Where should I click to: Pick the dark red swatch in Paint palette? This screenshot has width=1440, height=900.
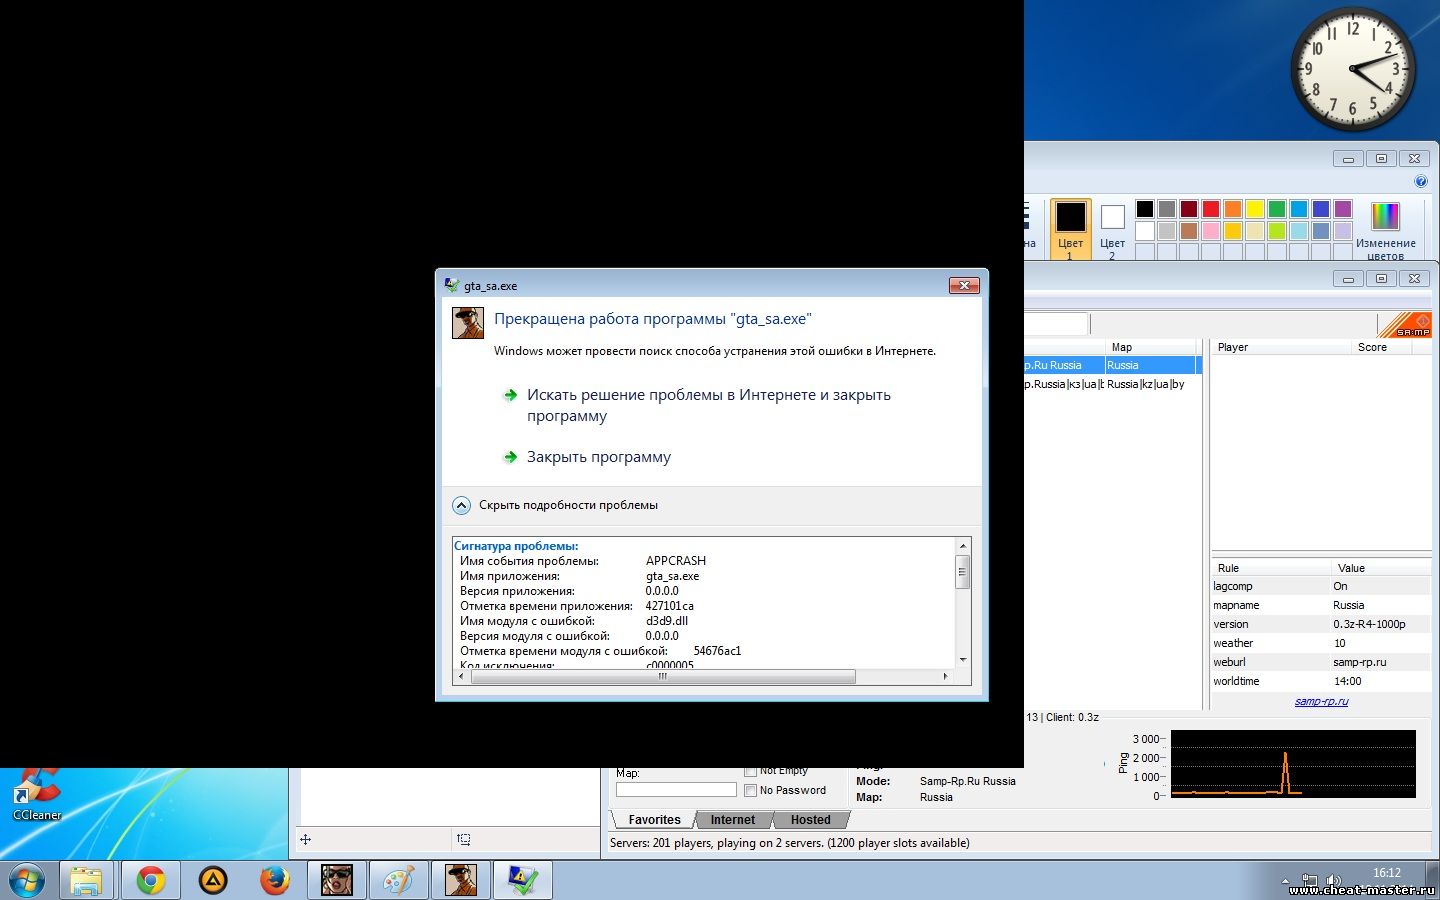[1189, 209]
